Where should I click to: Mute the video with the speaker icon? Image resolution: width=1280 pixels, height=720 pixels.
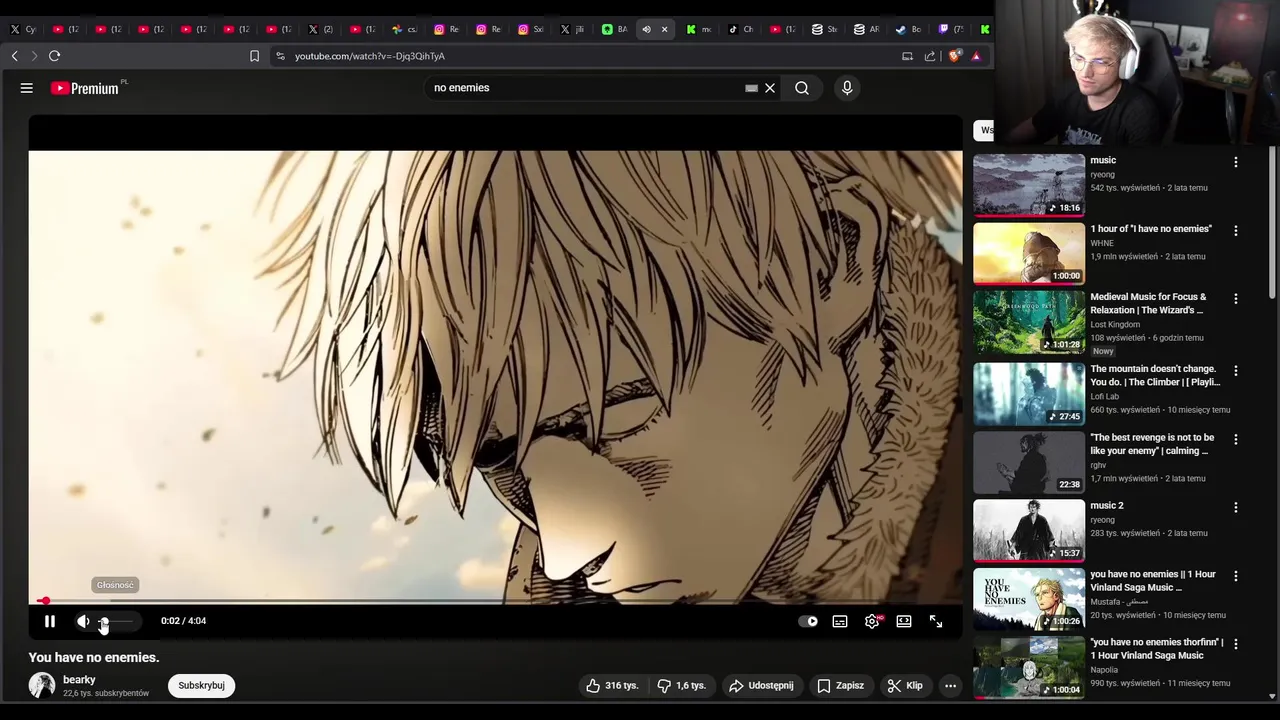tap(83, 621)
